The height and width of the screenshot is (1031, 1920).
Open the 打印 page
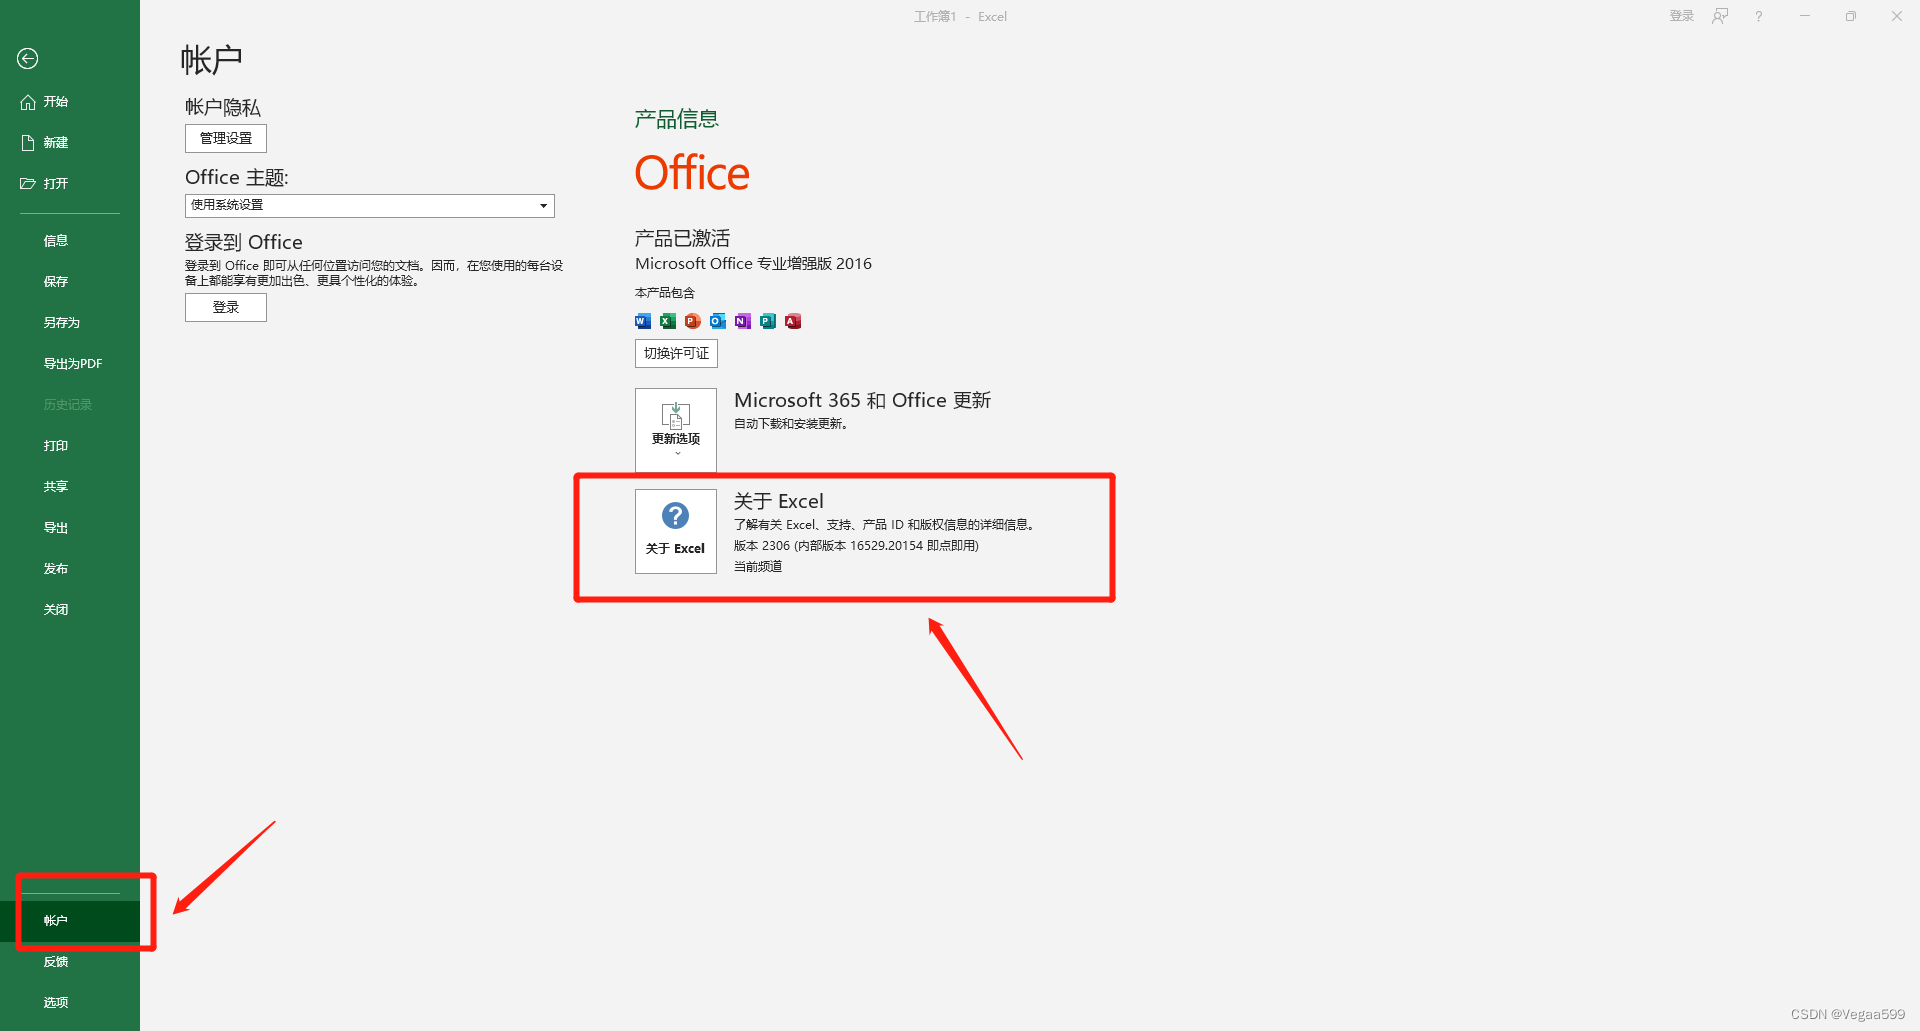pyautogui.click(x=70, y=446)
